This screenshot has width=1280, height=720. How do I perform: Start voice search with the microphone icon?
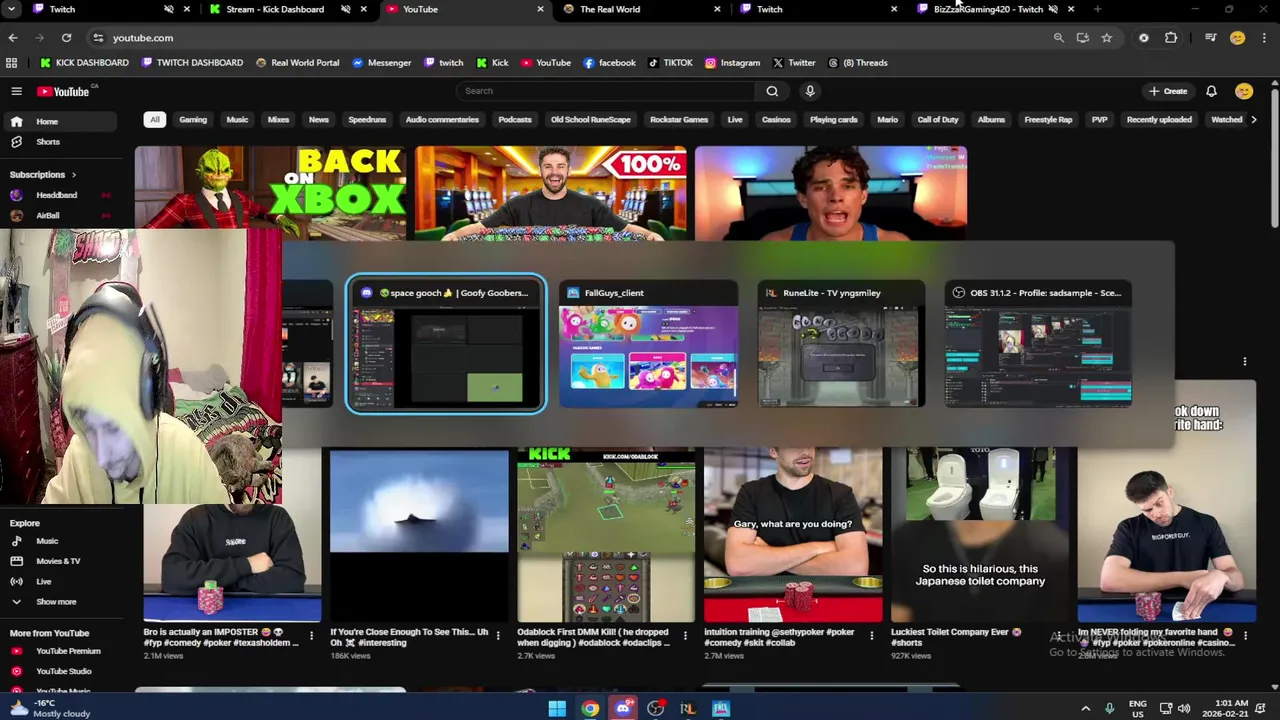(x=810, y=91)
